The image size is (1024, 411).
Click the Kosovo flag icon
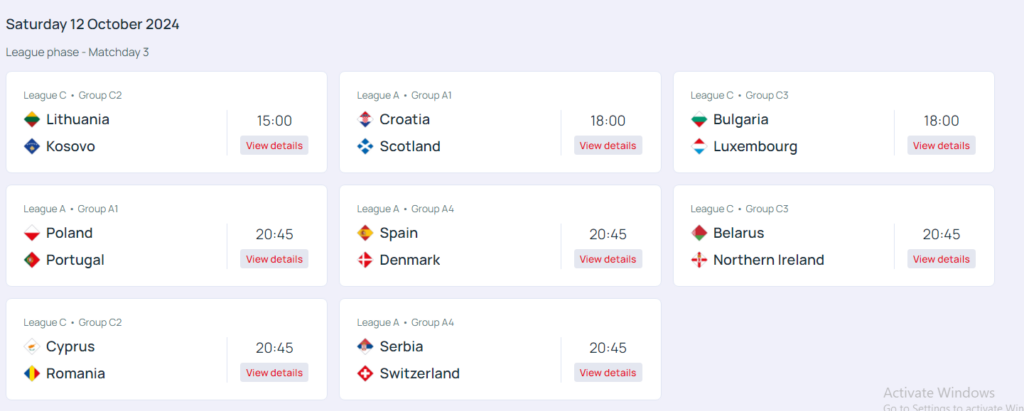coord(32,147)
